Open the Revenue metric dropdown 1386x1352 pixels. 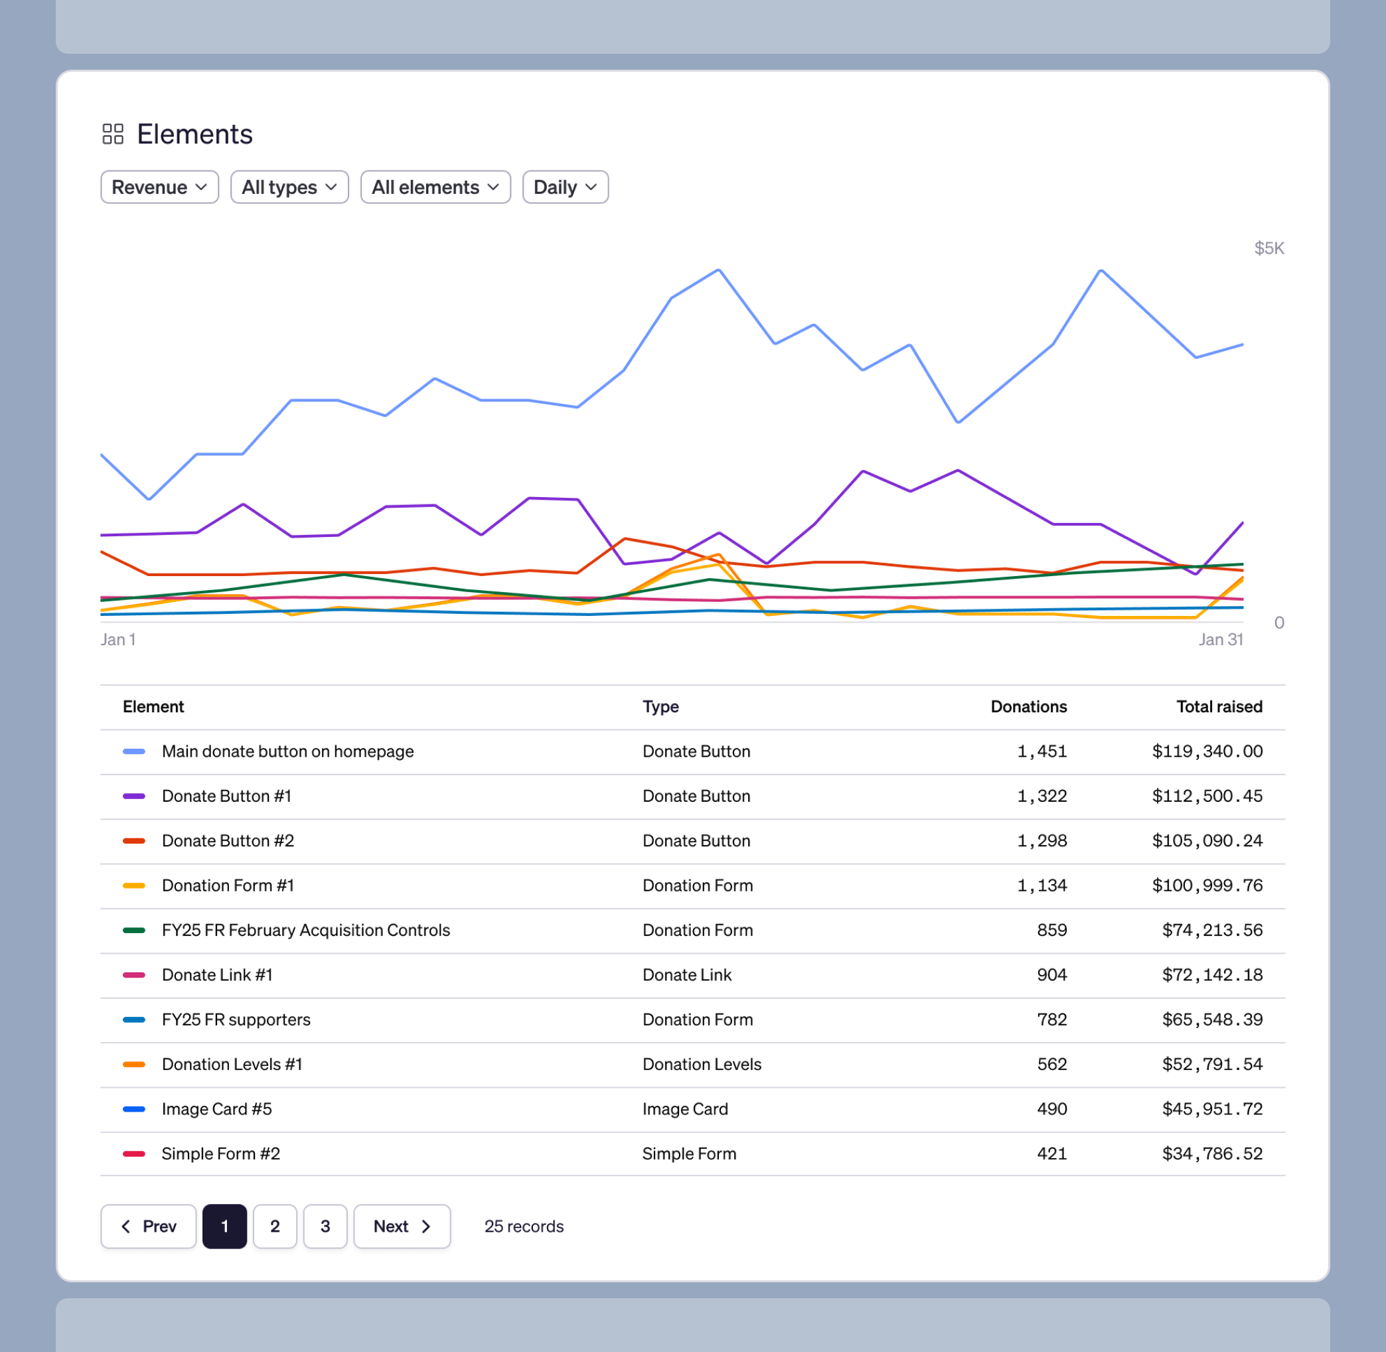(x=160, y=187)
